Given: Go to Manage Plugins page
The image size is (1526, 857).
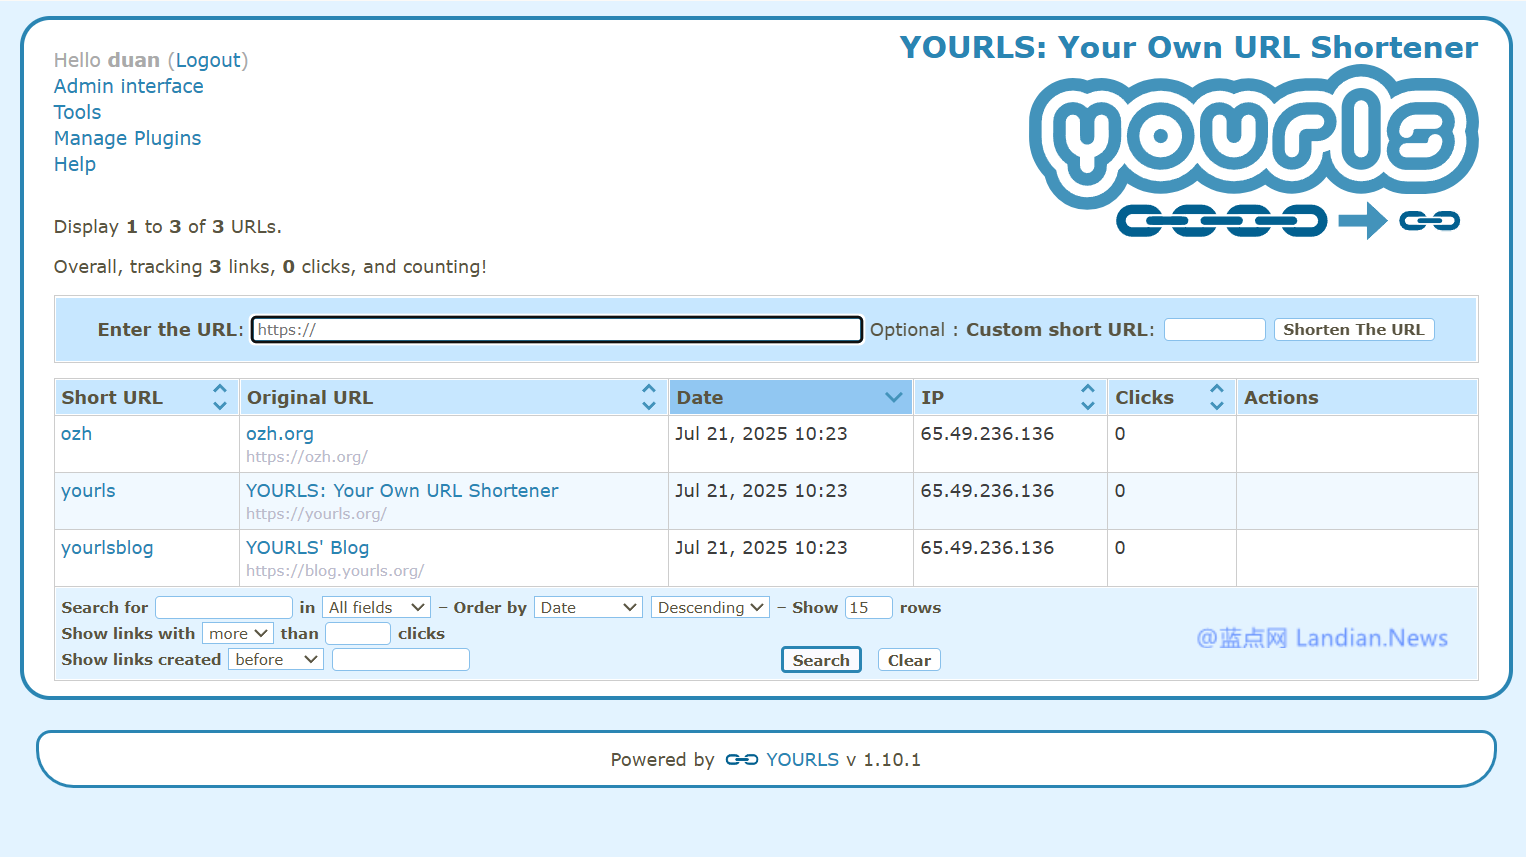Looking at the screenshot, I should click(127, 139).
